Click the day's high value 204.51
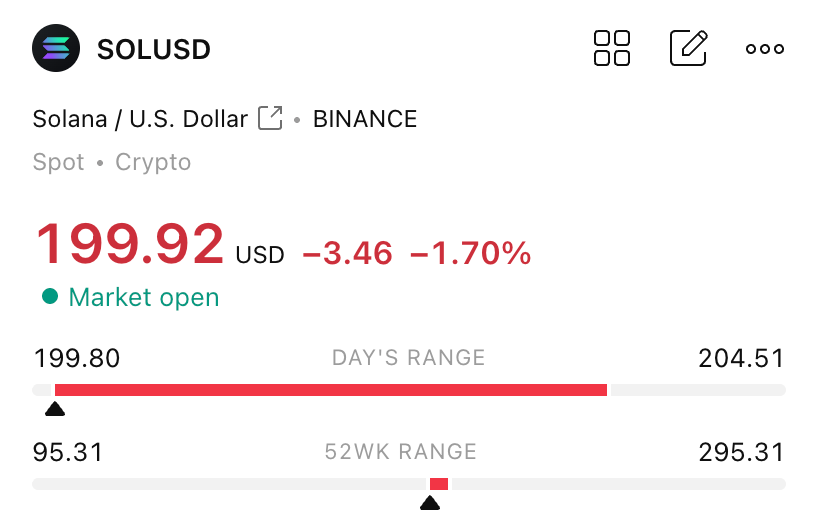Image resolution: width=816 pixels, height=520 pixels. pyautogui.click(x=741, y=358)
